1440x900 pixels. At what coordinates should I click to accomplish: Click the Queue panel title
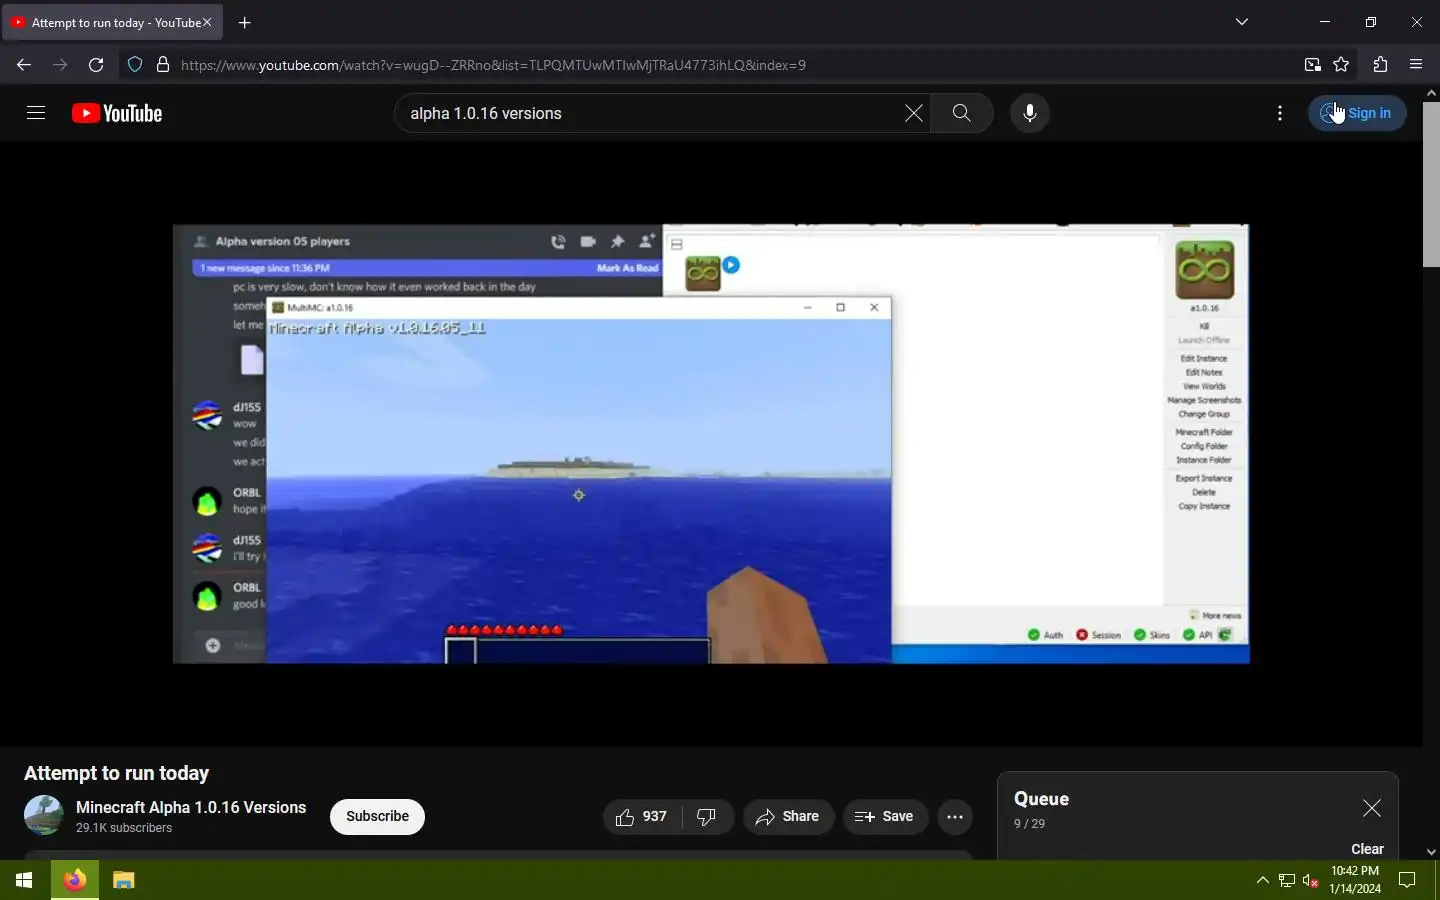(1041, 799)
